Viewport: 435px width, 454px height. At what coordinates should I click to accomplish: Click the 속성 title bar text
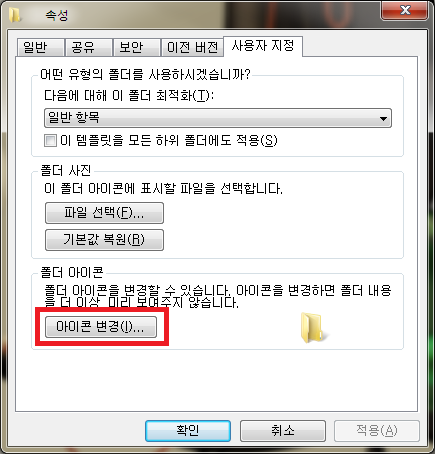57,15
